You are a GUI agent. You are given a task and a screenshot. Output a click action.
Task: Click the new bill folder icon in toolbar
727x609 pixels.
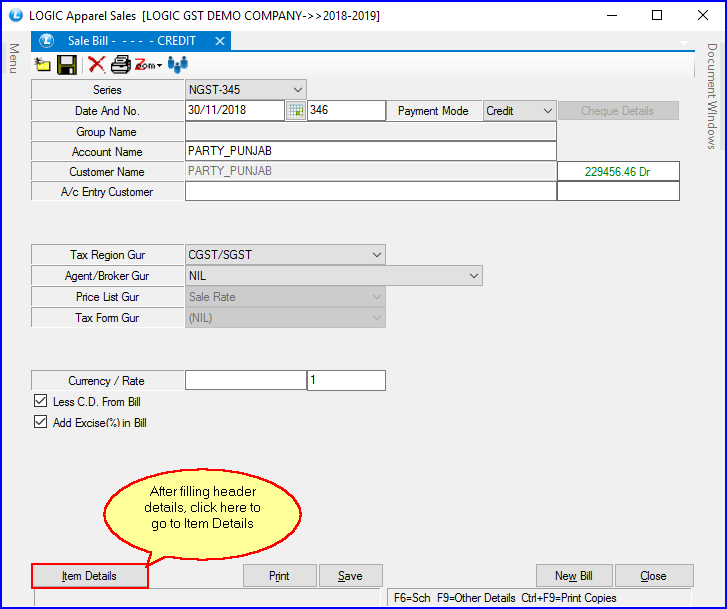click(43, 64)
